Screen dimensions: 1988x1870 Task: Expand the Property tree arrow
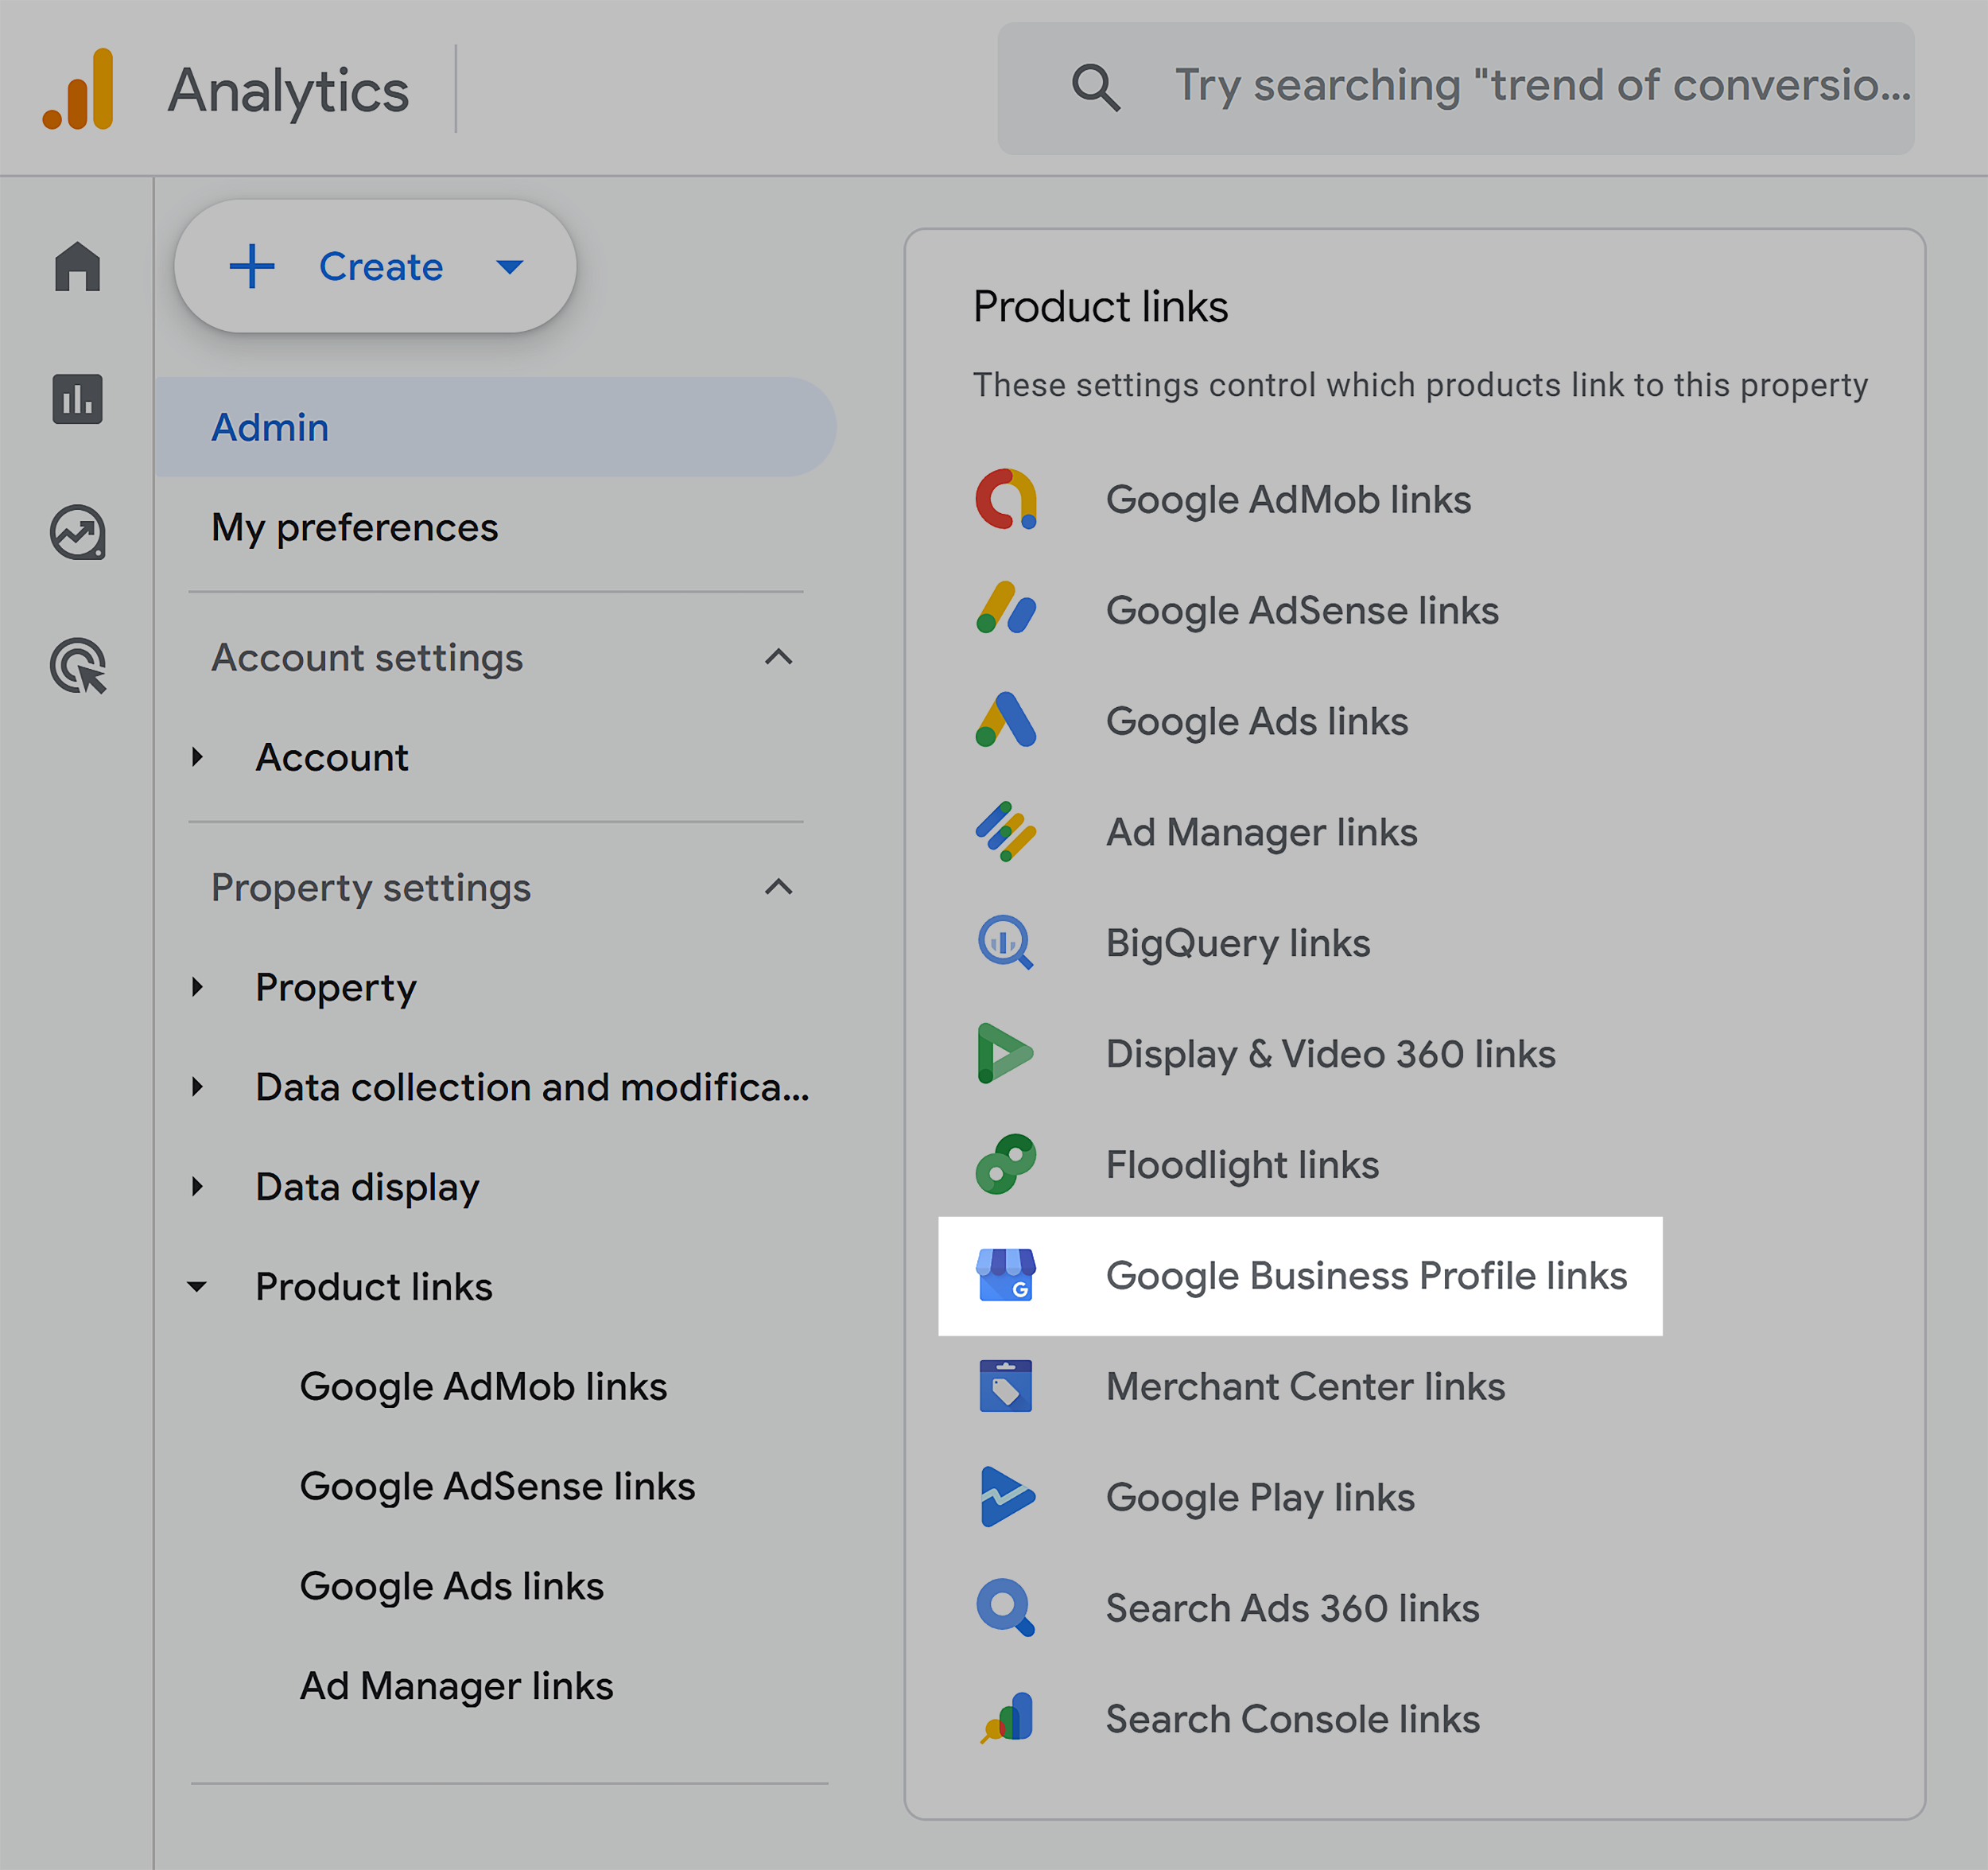pyautogui.click(x=198, y=987)
